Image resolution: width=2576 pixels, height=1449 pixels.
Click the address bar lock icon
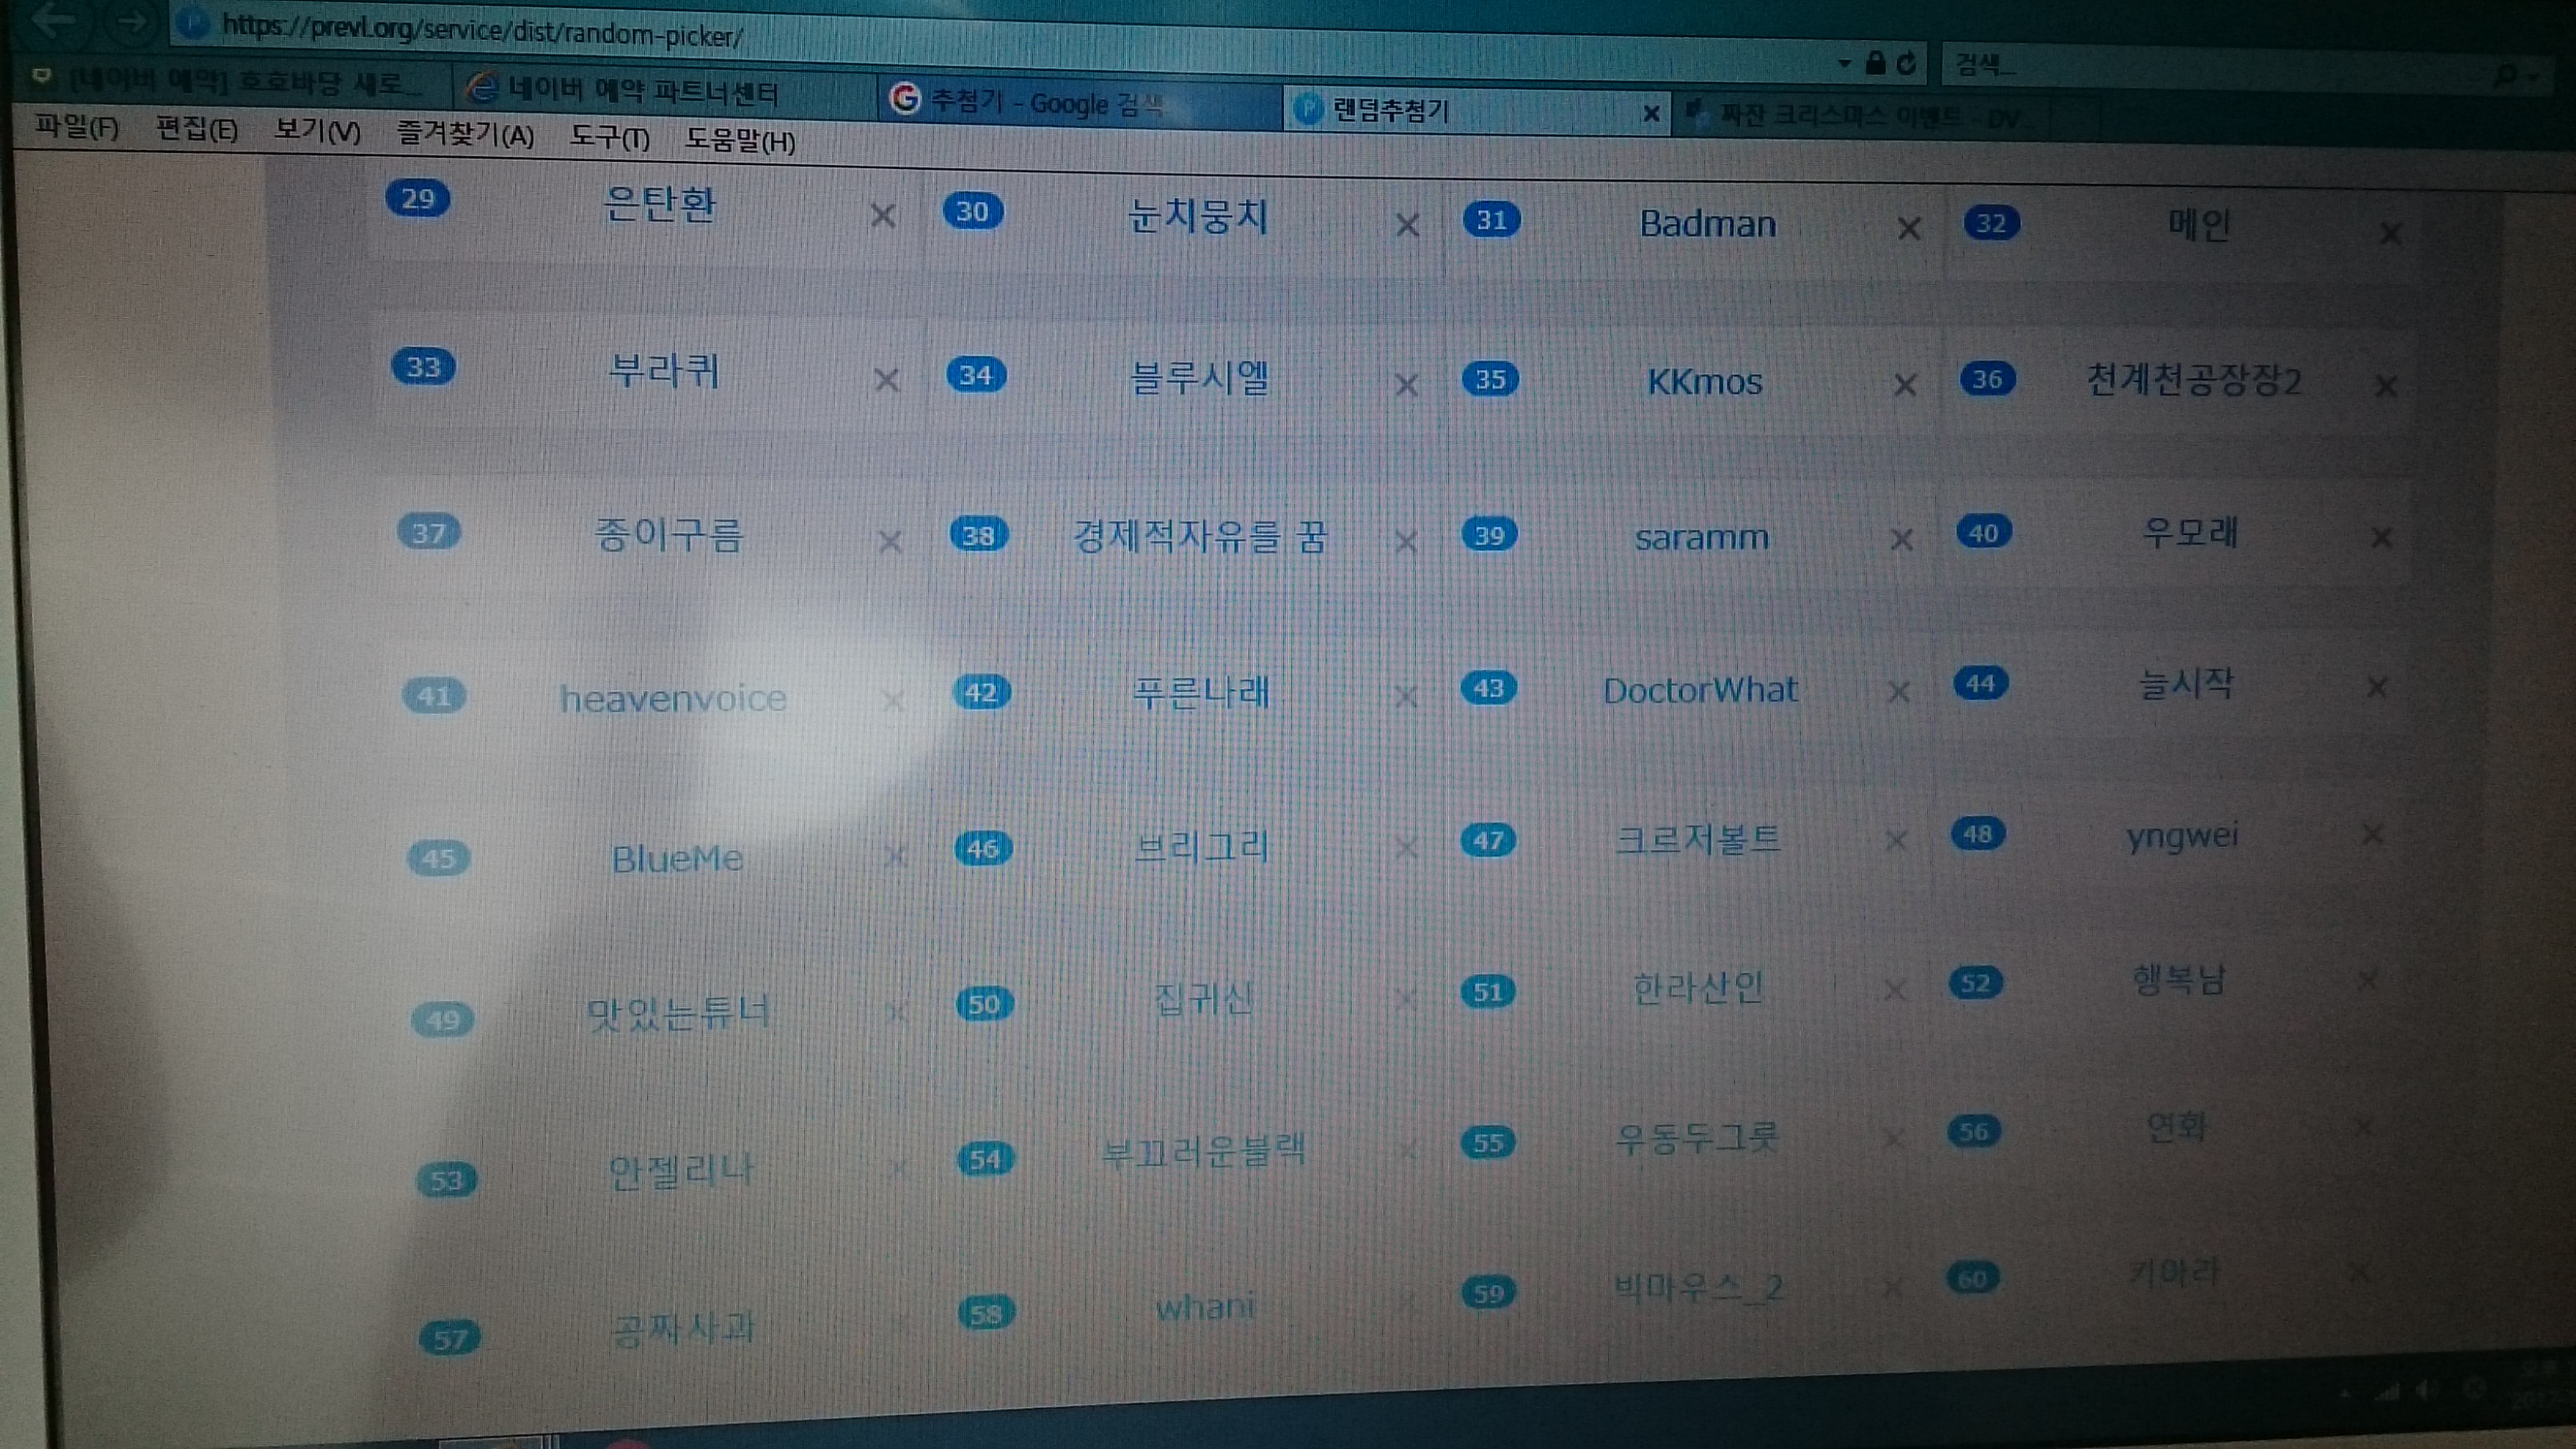[x=1875, y=64]
